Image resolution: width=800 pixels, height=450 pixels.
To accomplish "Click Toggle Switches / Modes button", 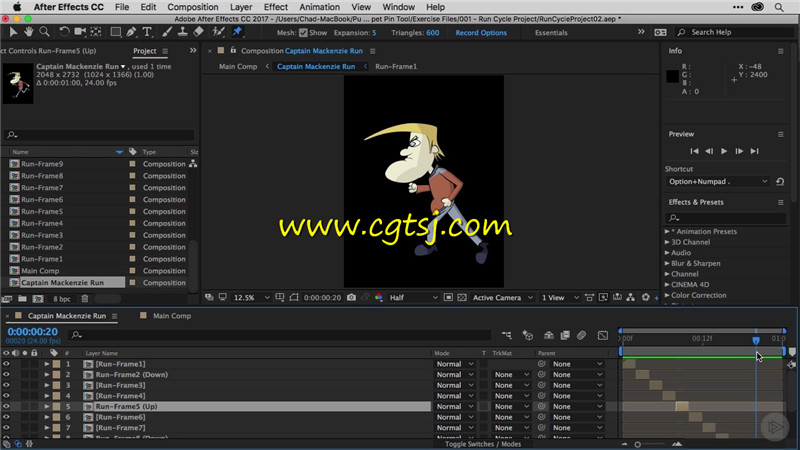I will 483,444.
